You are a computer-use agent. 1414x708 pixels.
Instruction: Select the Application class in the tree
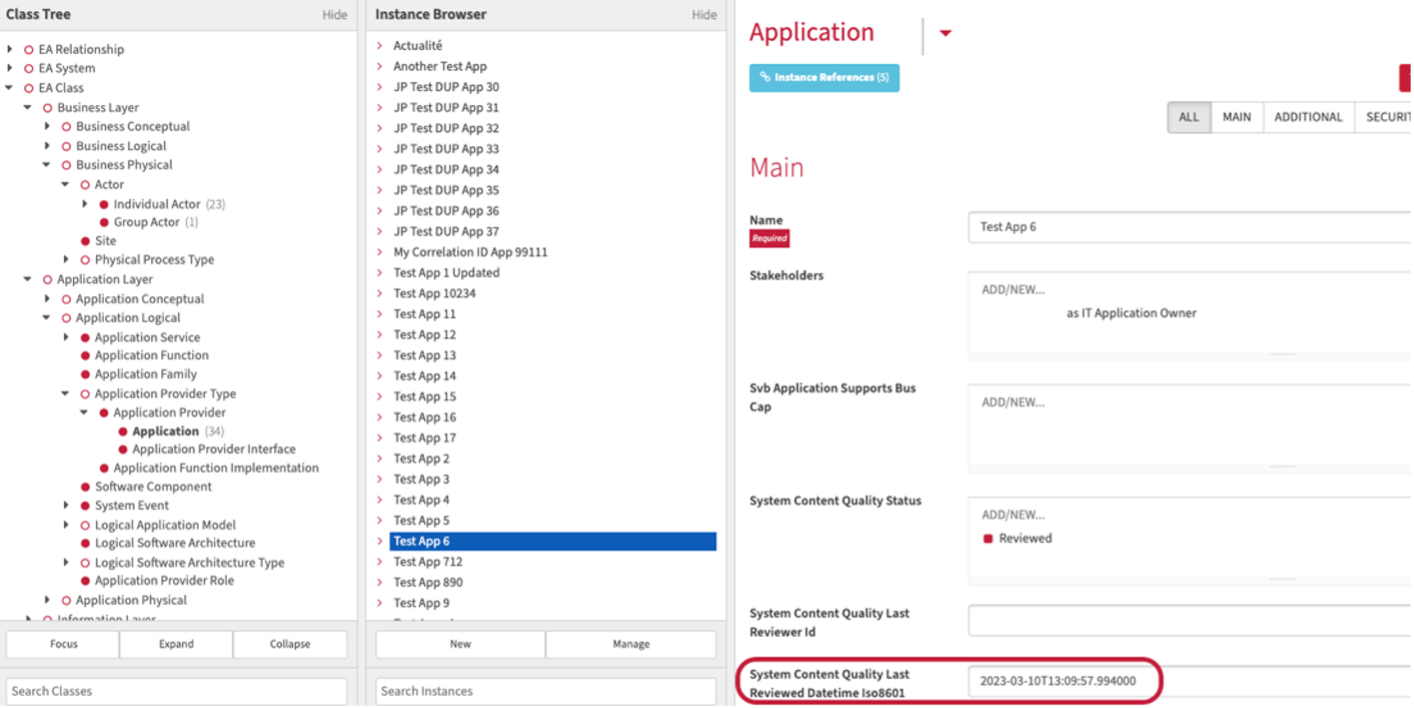[x=165, y=432]
